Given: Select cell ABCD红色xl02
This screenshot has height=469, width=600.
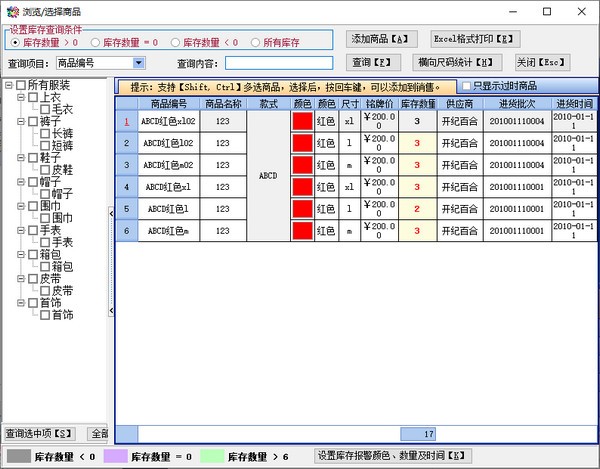Looking at the screenshot, I should (x=169, y=121).
